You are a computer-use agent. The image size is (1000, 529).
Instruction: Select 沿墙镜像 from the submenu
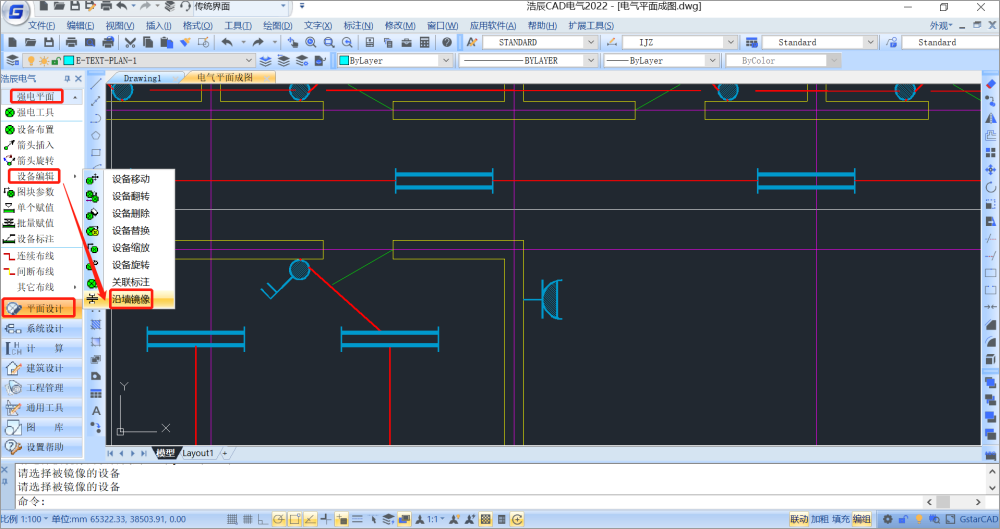coord(131,299)
